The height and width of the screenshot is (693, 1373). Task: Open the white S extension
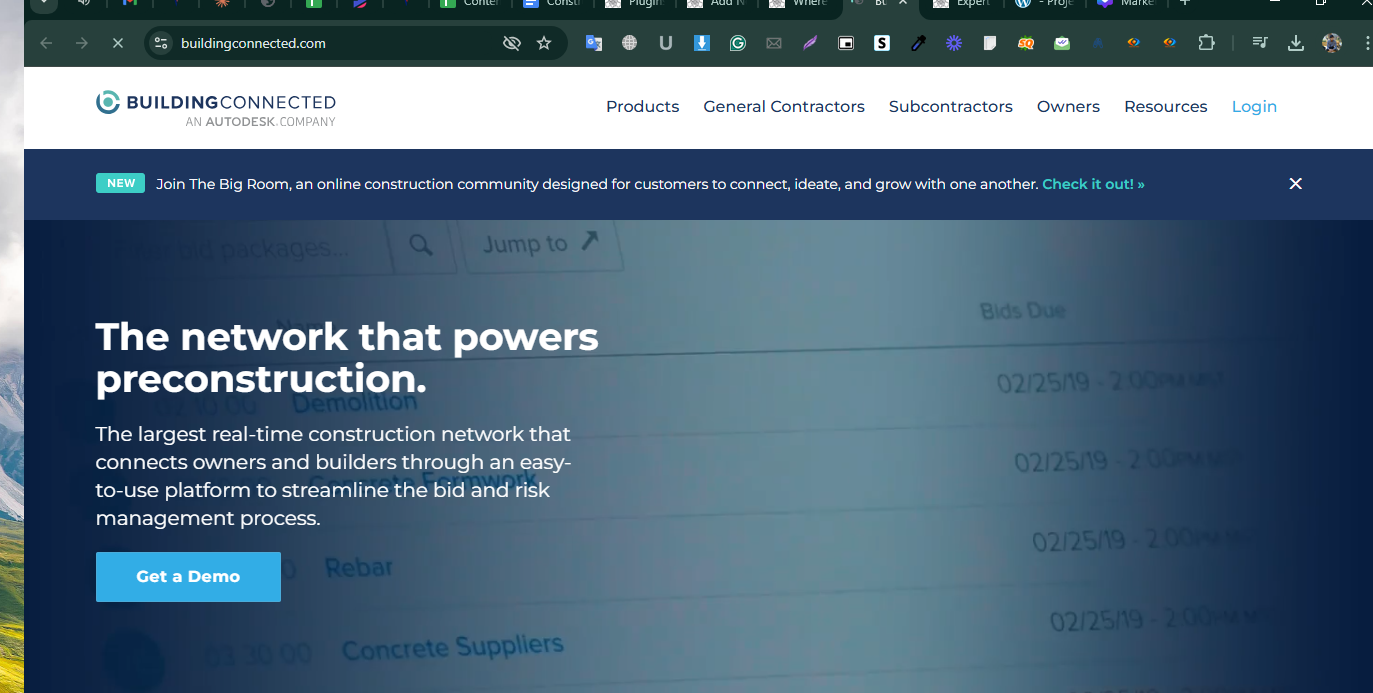point(882,43)
